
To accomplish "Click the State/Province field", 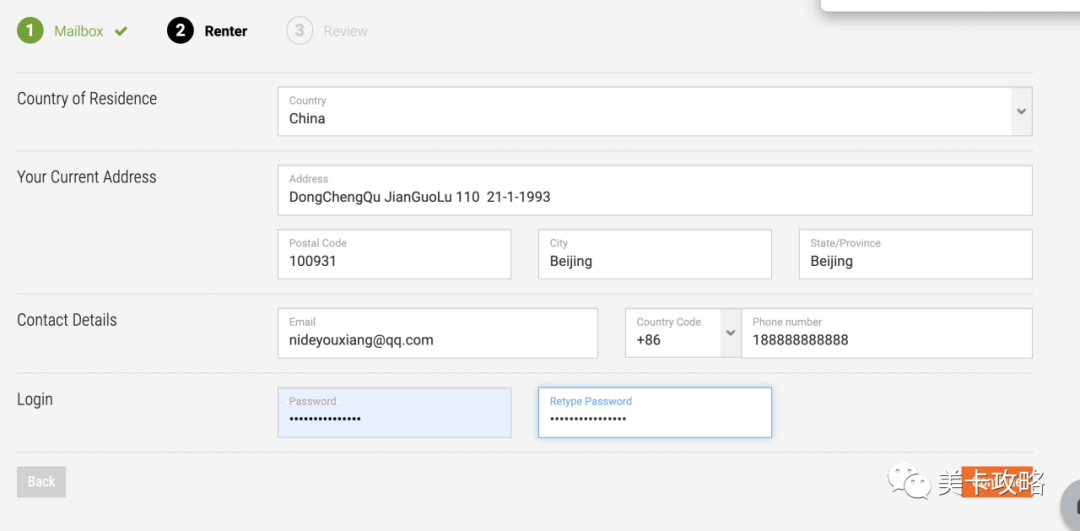I will pyautogui.click(x=915, y=254).
